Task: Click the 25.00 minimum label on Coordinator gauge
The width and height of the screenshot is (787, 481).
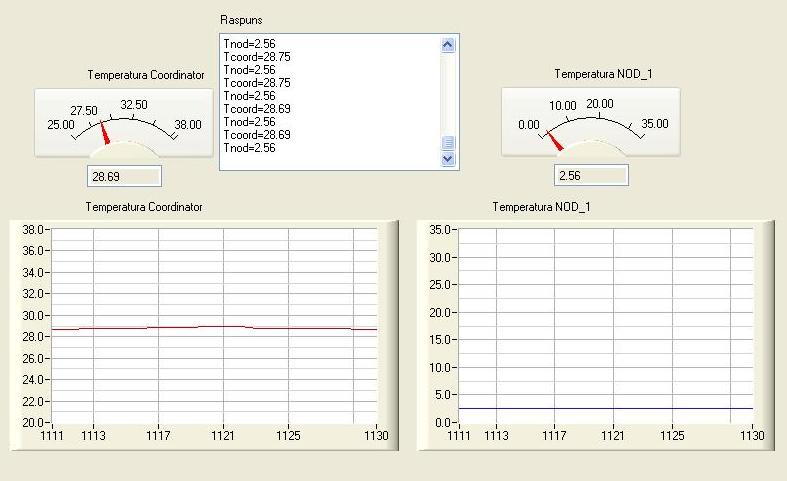Action: 61,125
